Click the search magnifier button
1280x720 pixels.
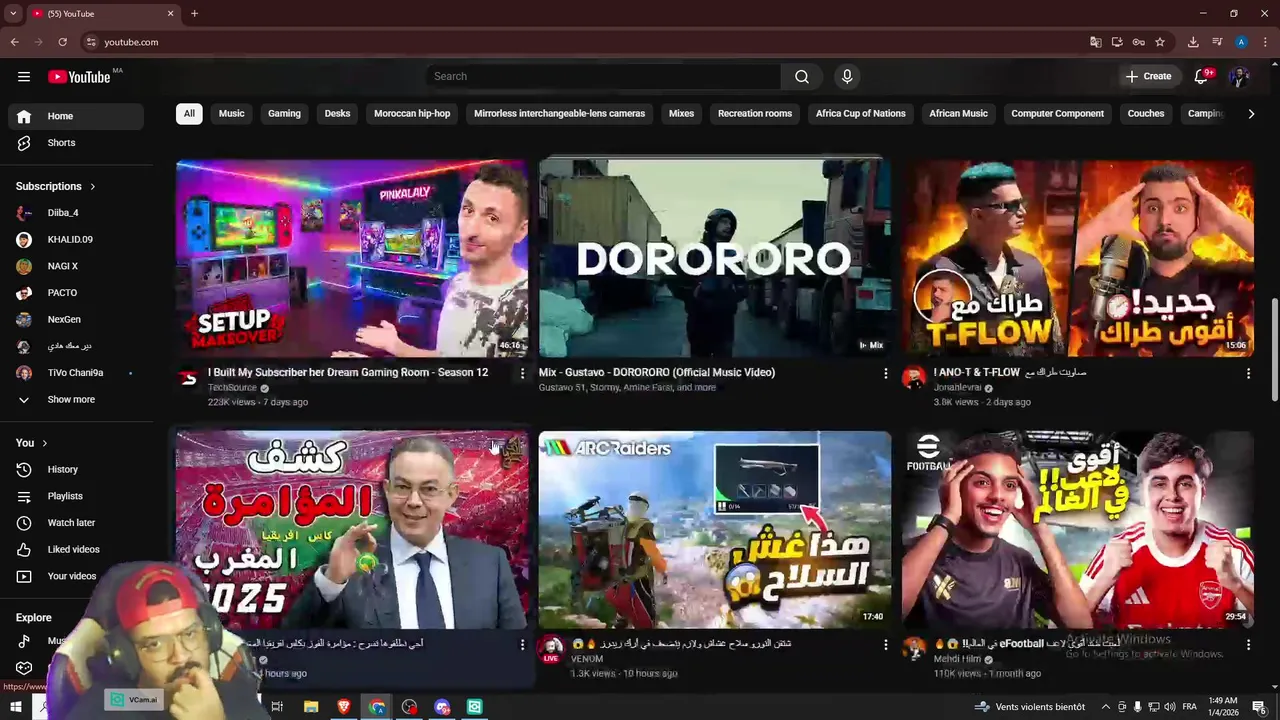[802, 76]
